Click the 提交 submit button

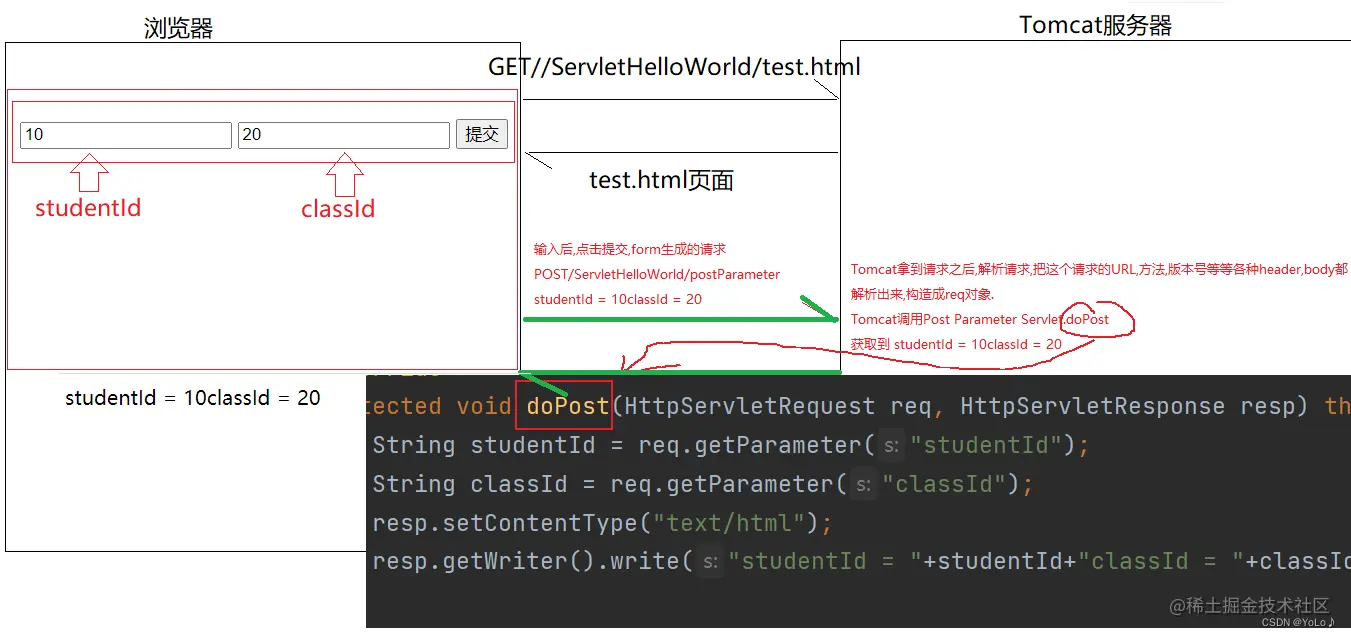(482, 134)
